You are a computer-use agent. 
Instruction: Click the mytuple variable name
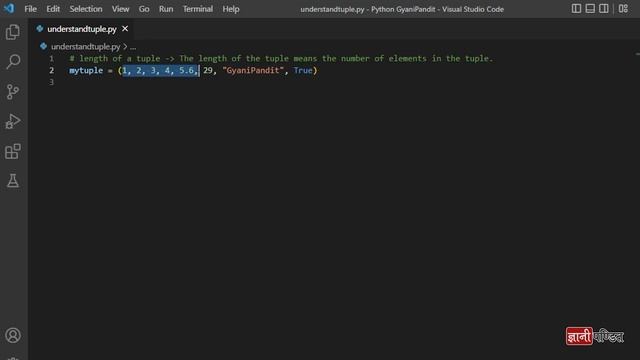coord(86,70)
